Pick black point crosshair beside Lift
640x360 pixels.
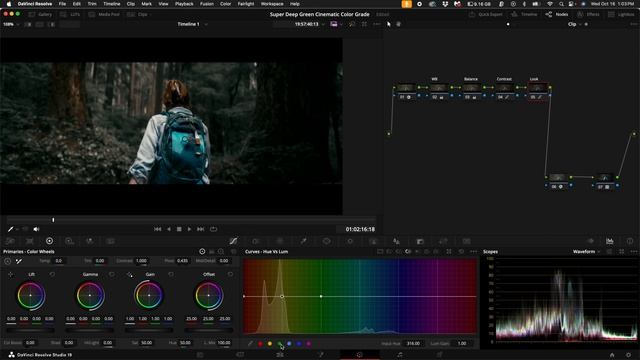coord(10,274)
